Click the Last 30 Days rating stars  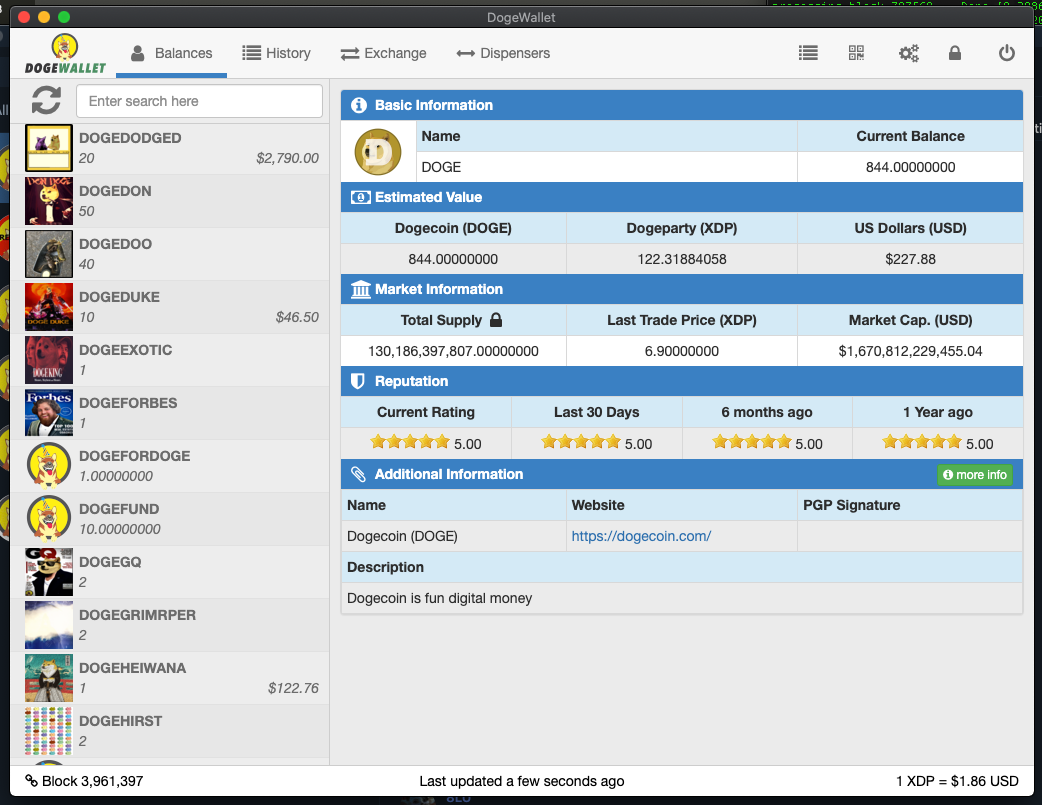pos(581,442)
